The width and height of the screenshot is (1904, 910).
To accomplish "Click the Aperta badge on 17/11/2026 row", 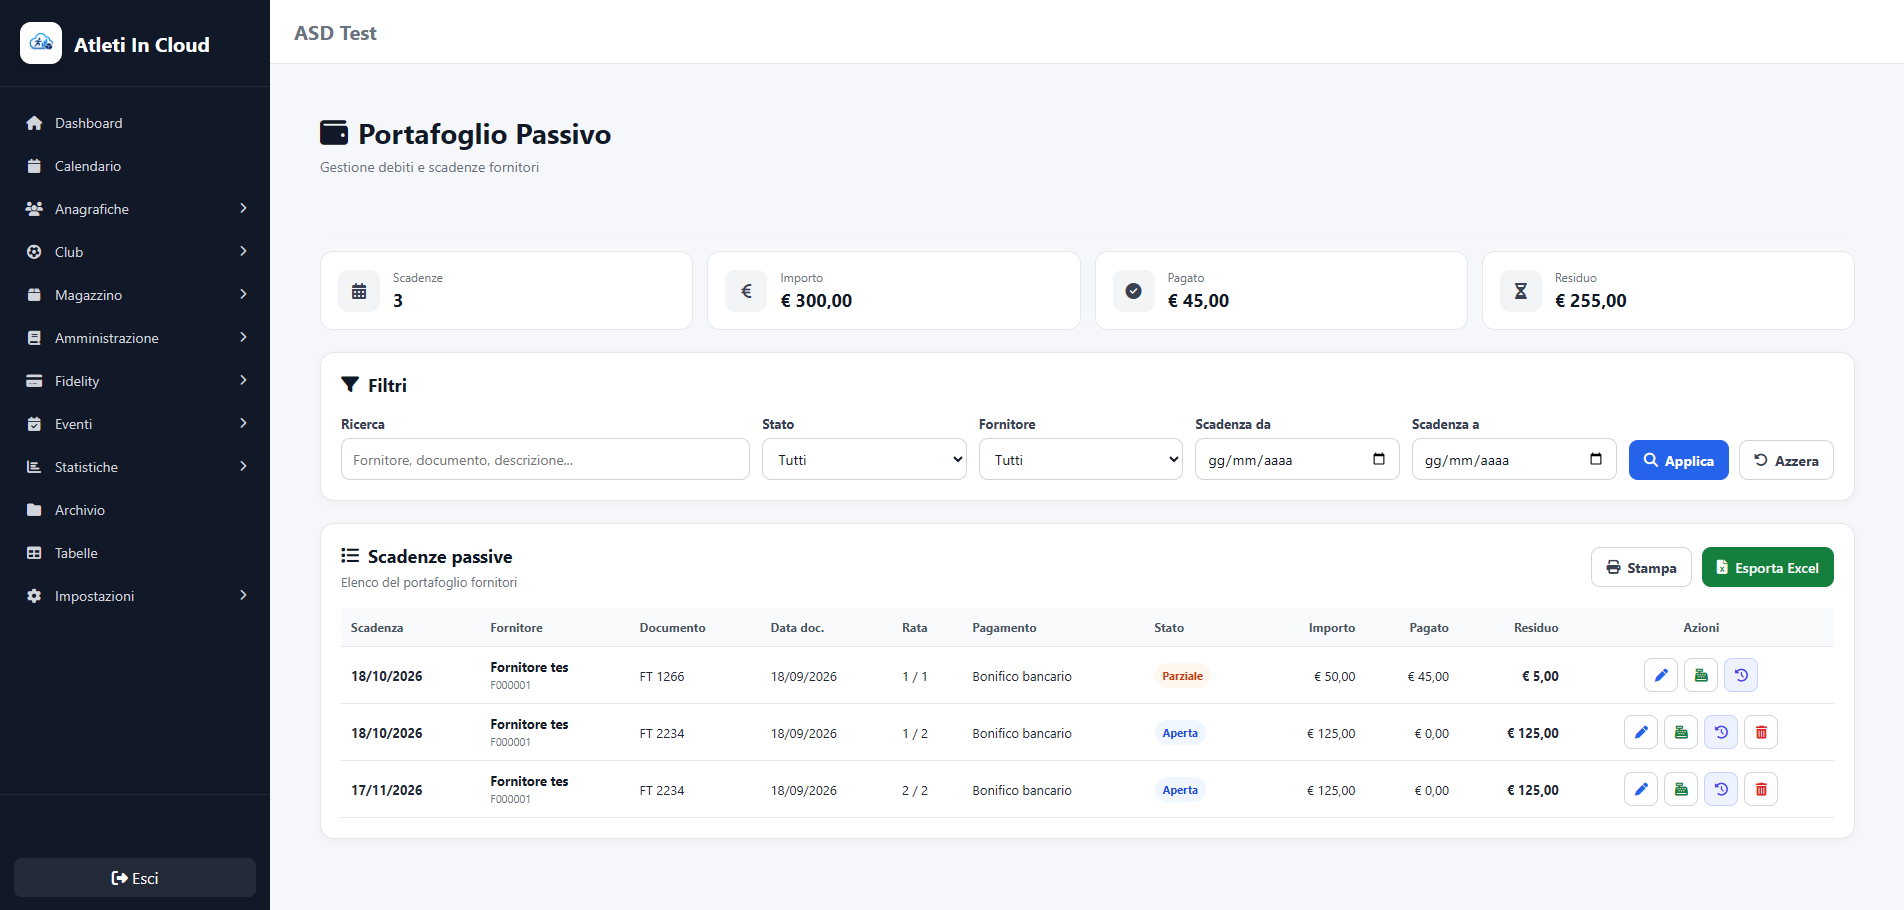I will pyautogui.click(x=1180, y=790).
